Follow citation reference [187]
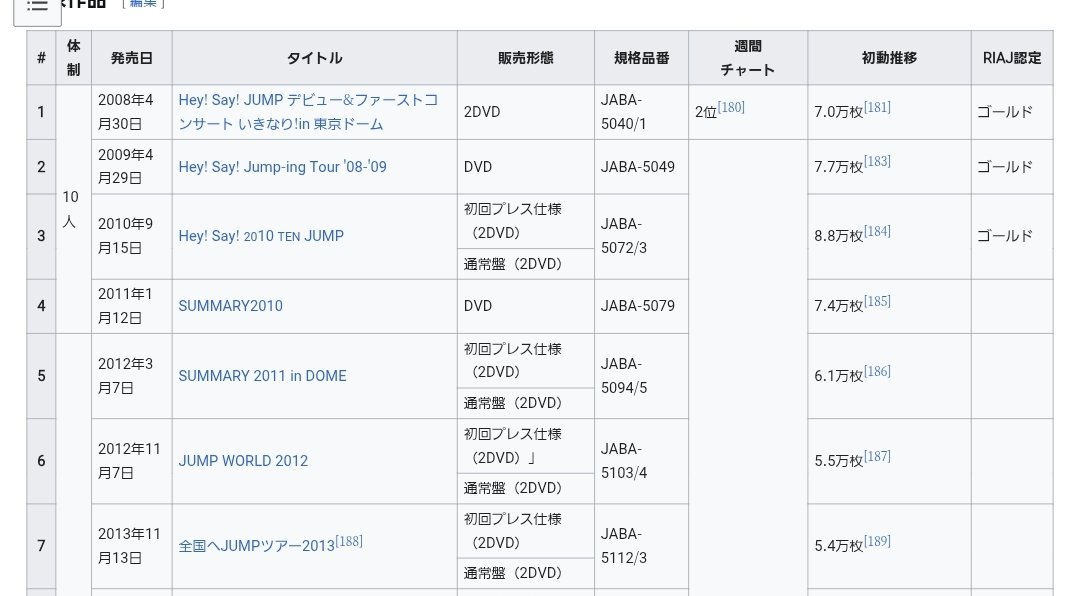The height and width of the screenshot is (596, 1080). (877, 456)
